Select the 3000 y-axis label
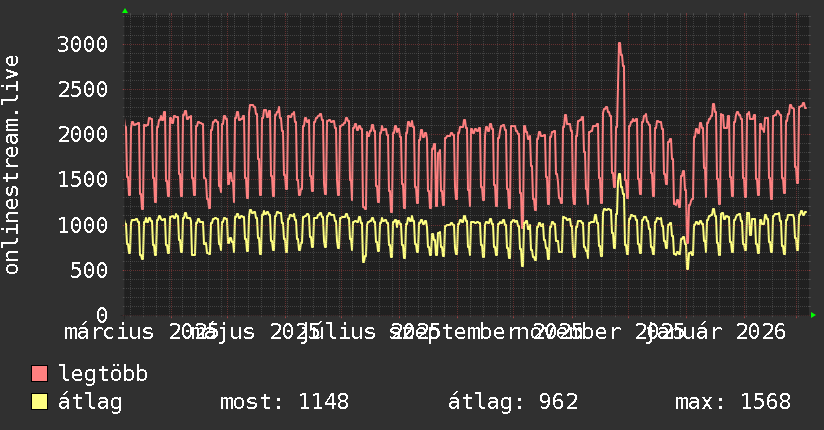 (83, 44)
